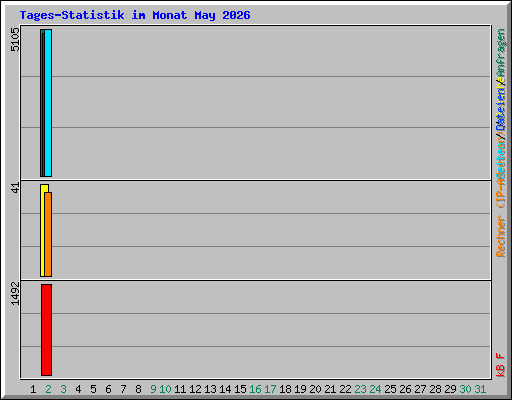This screenshot has width=512, height=400.
Task: Select day 15 on the x-axis
Action: click(240, 389)
